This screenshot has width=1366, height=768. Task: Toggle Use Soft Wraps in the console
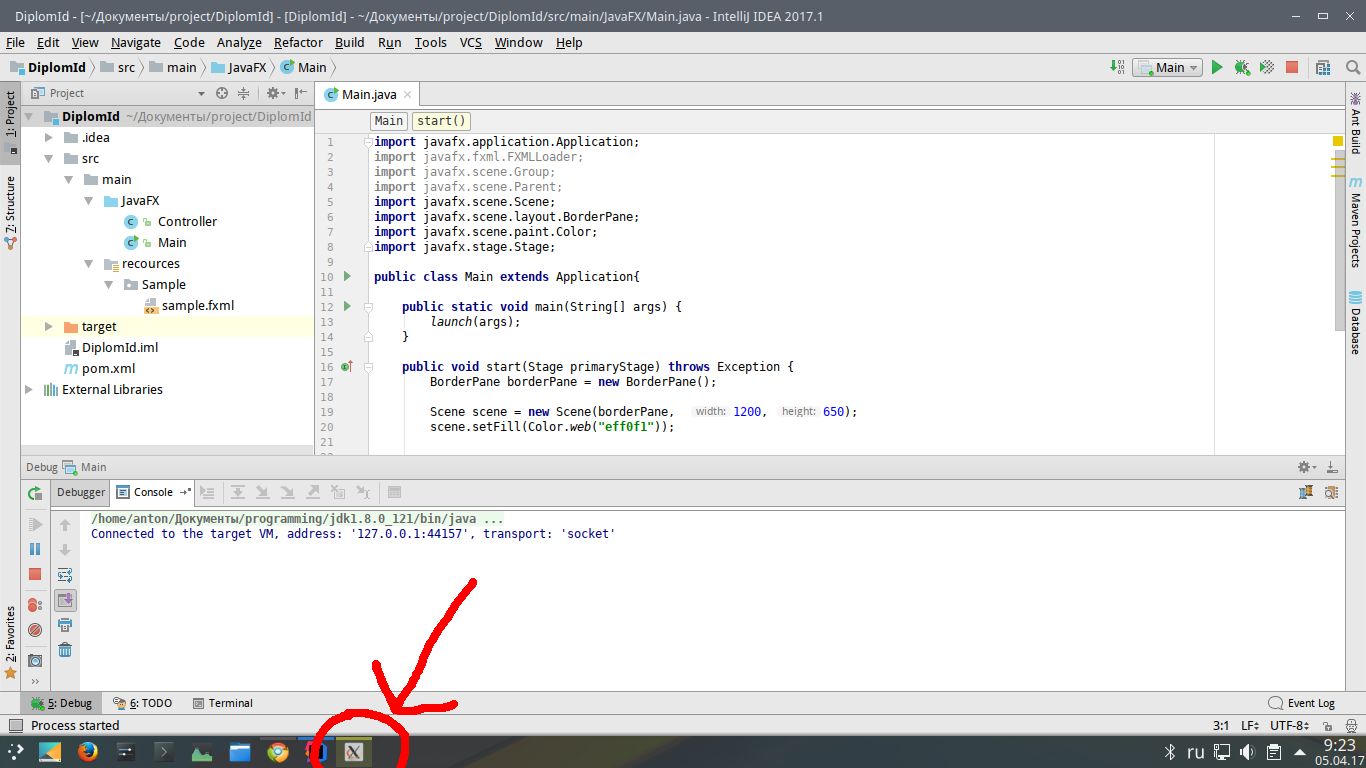pos(65,575)
